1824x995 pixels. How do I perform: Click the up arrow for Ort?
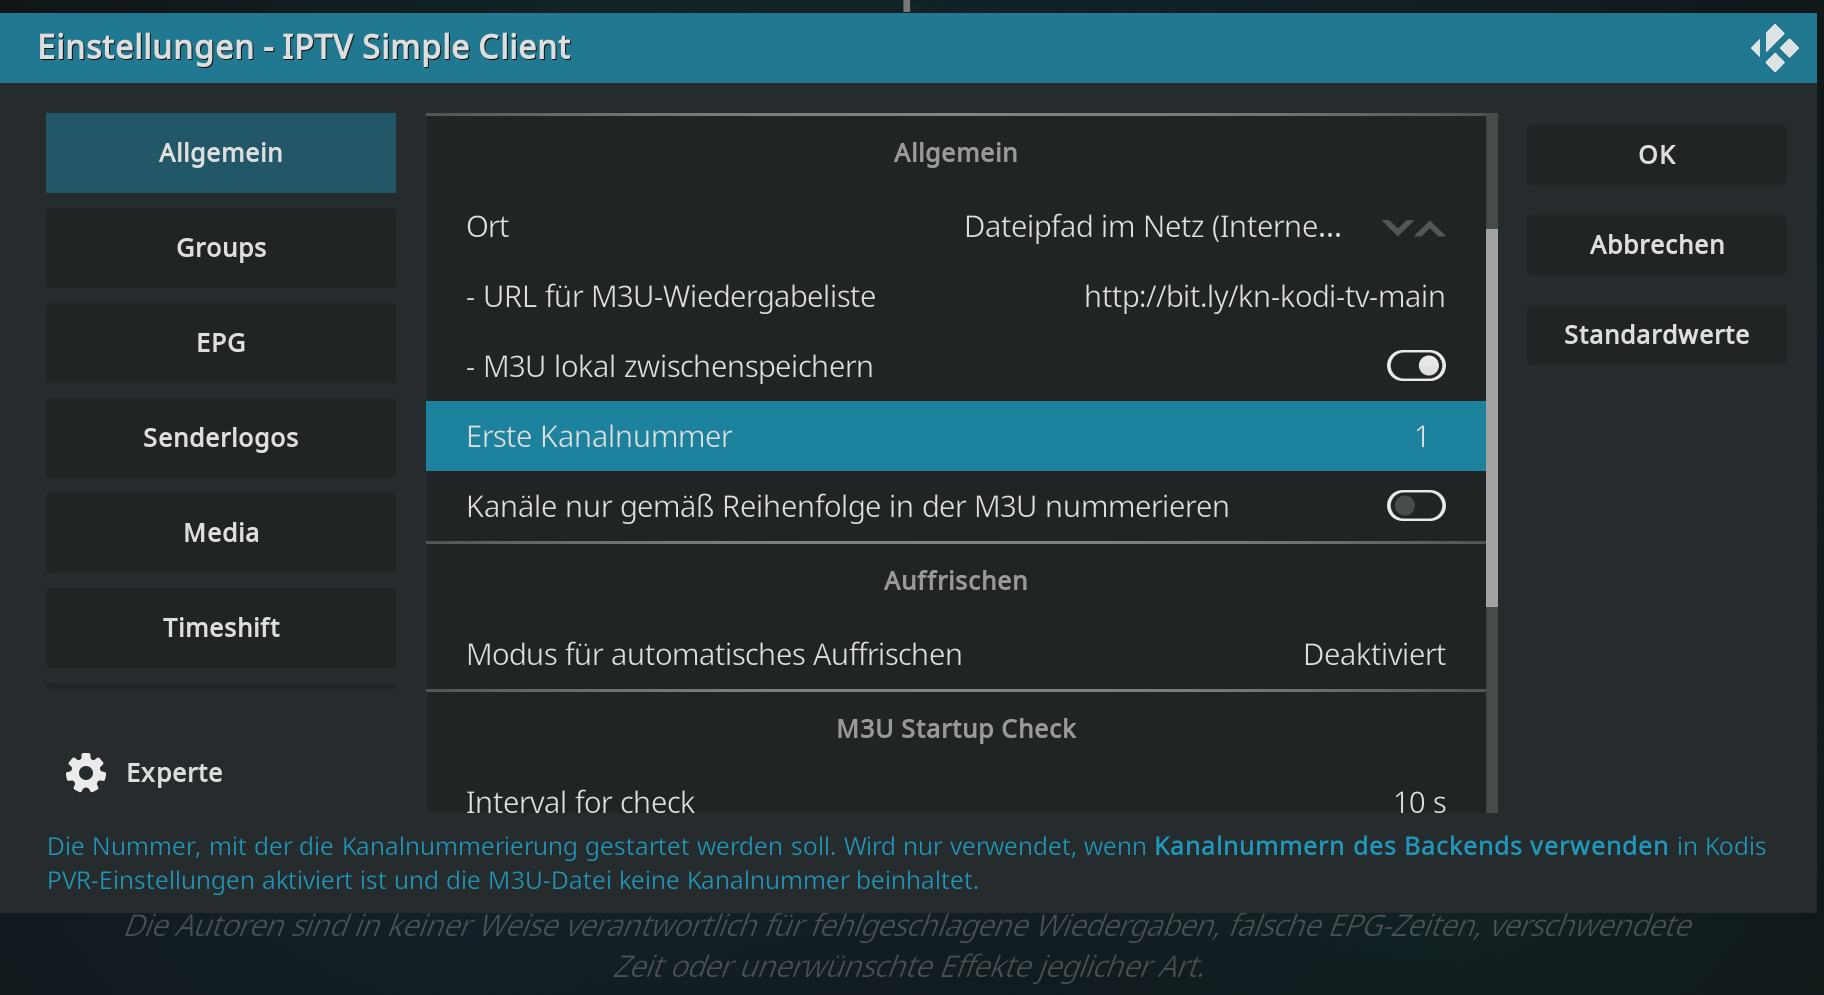(1431, 228)
